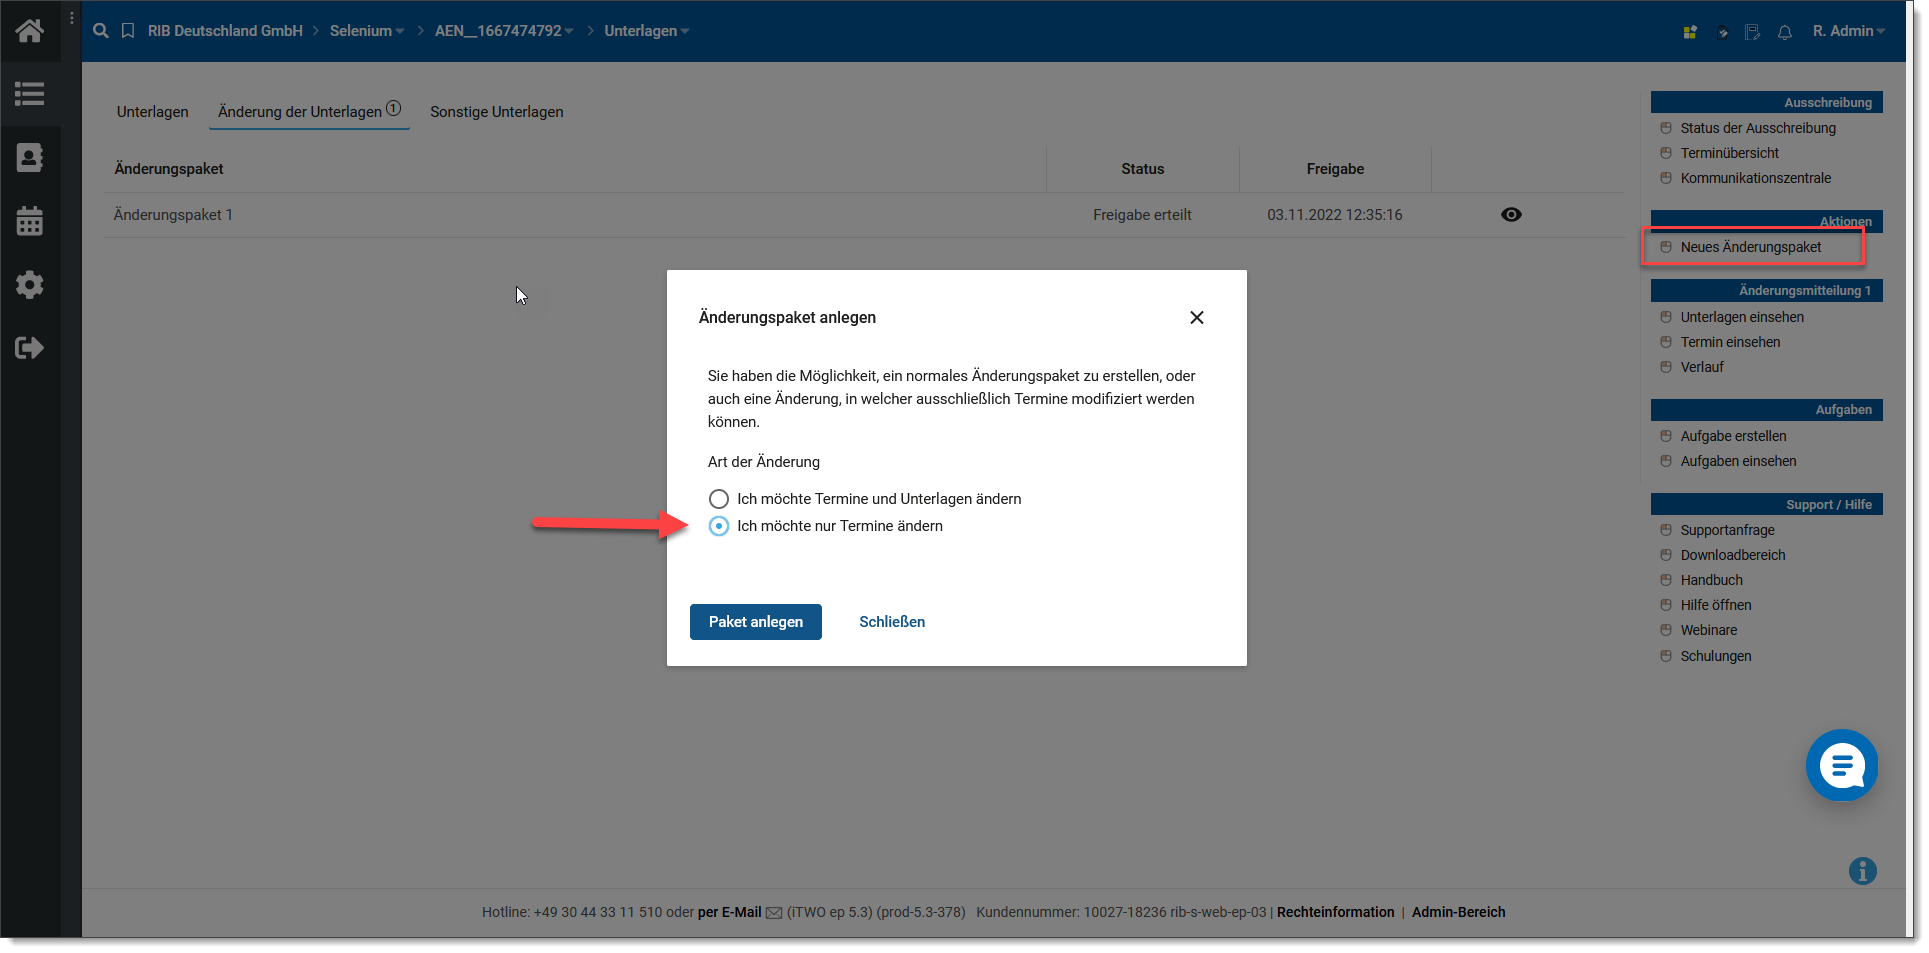Open Webinare
Image resolution: width=1929 pixels, height=953 pixels.
(1709, 630)
